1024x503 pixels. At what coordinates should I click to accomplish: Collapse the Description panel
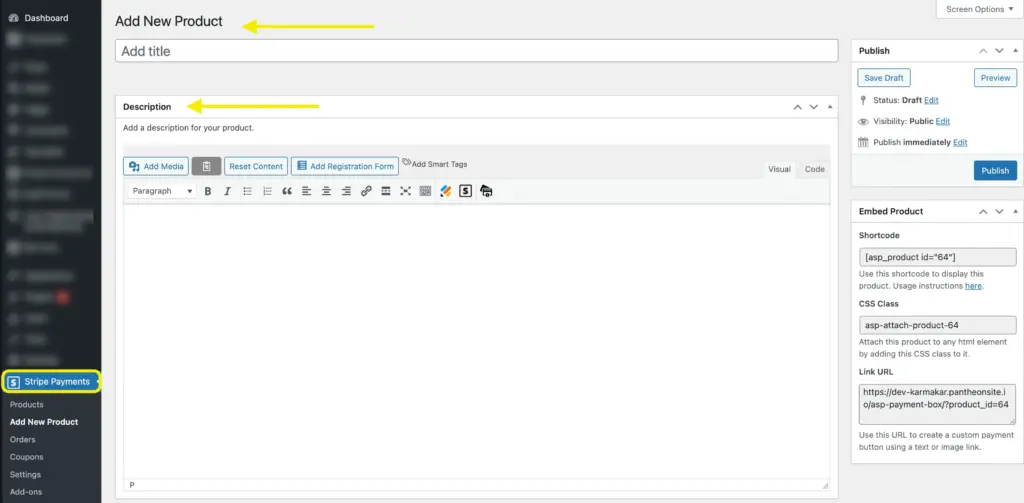click(830, 106)
